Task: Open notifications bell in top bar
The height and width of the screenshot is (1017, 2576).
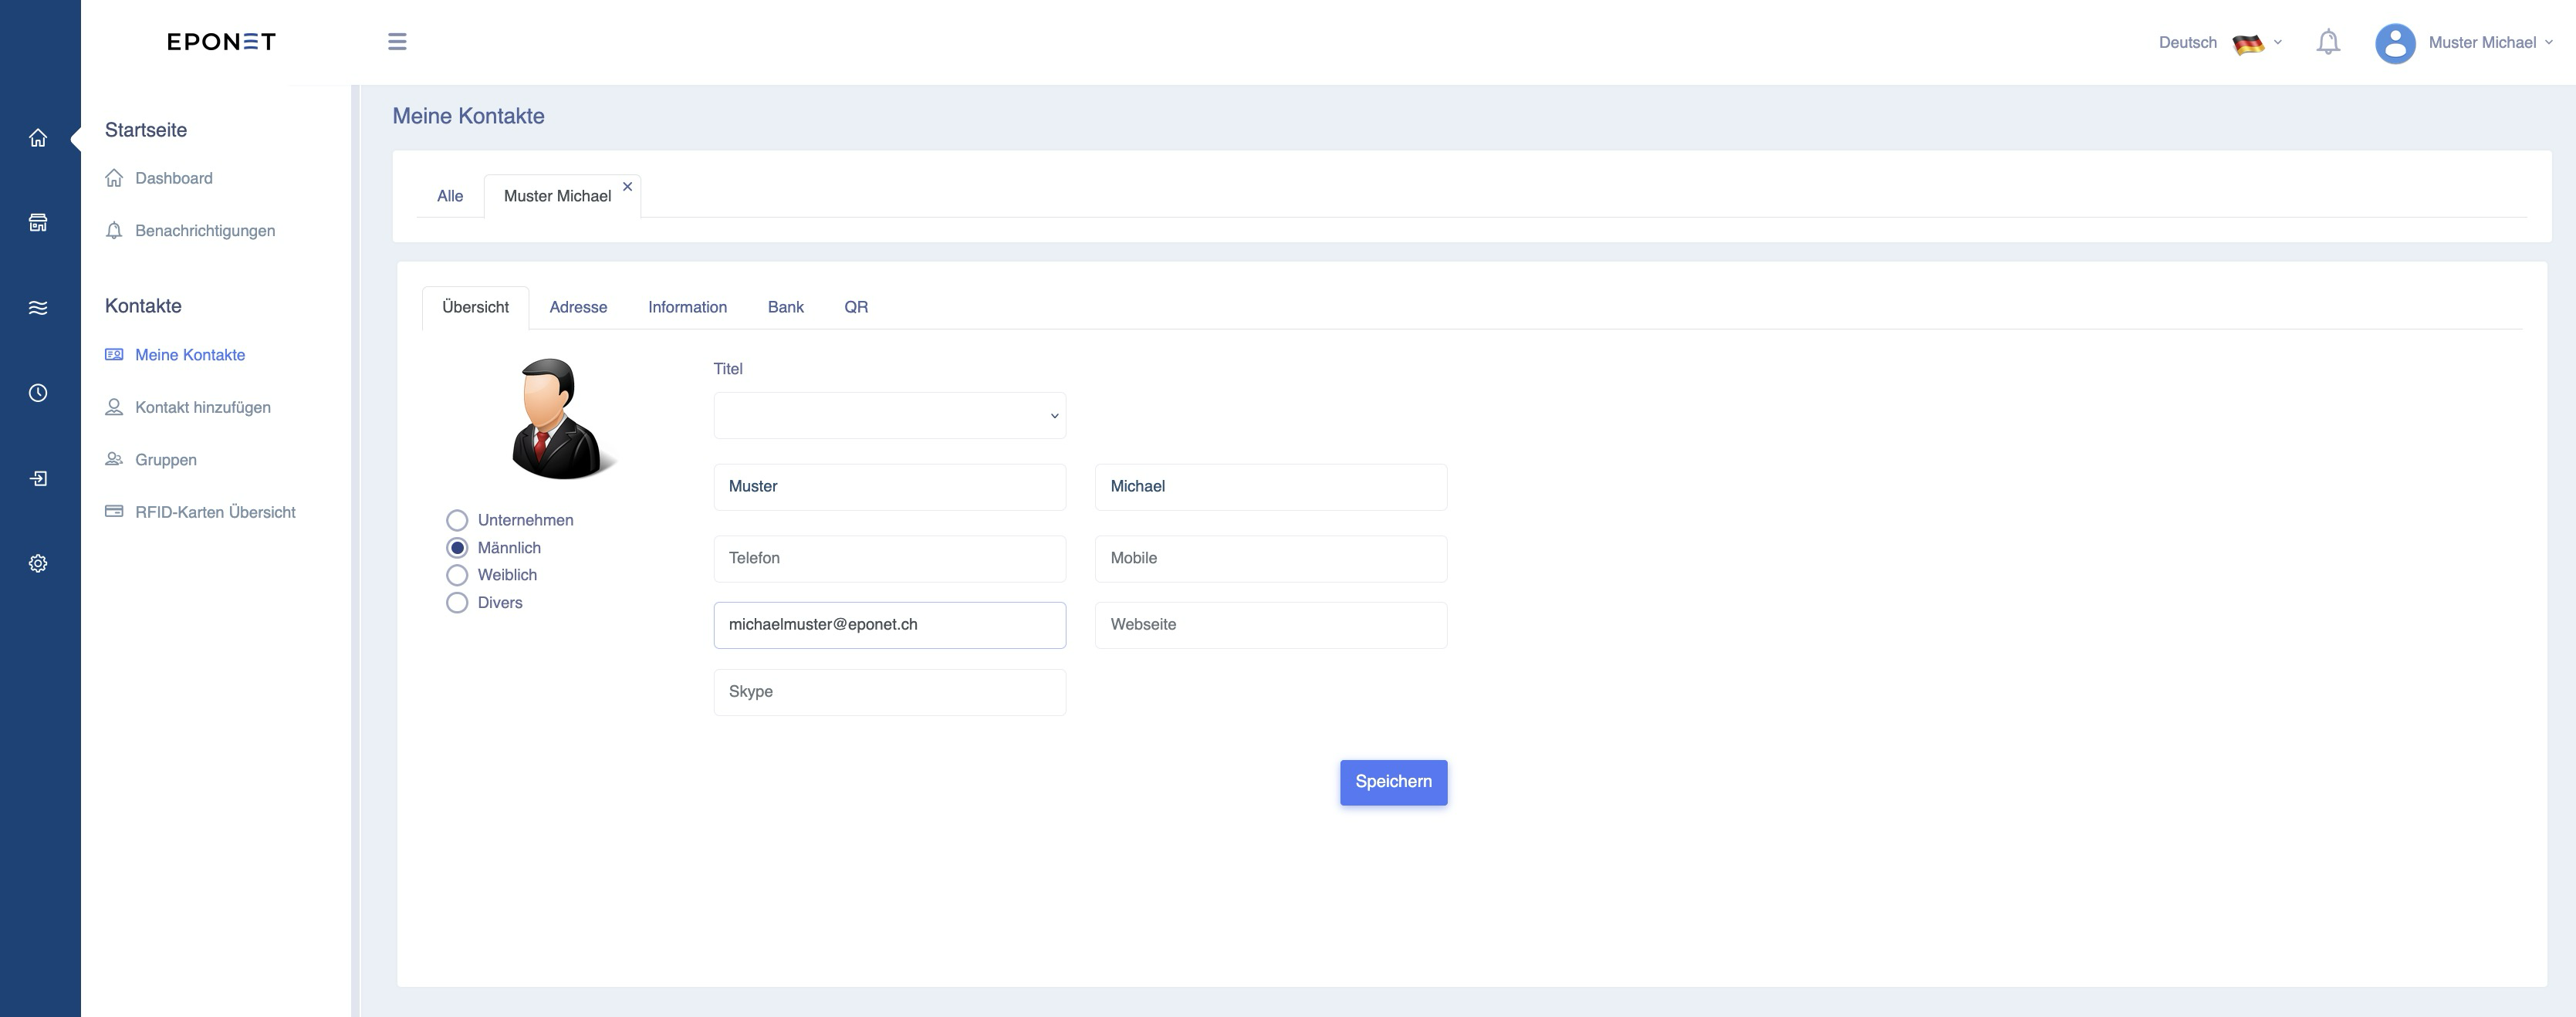Action: 2328,42
